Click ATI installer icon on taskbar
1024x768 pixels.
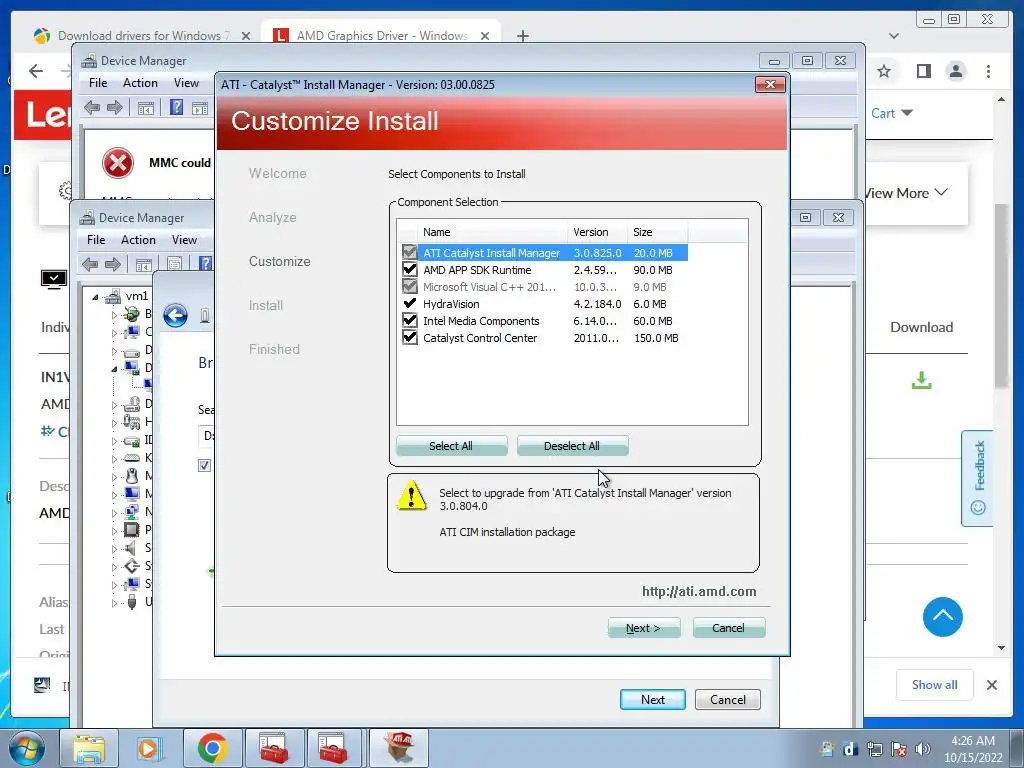(x=400, y=748)
